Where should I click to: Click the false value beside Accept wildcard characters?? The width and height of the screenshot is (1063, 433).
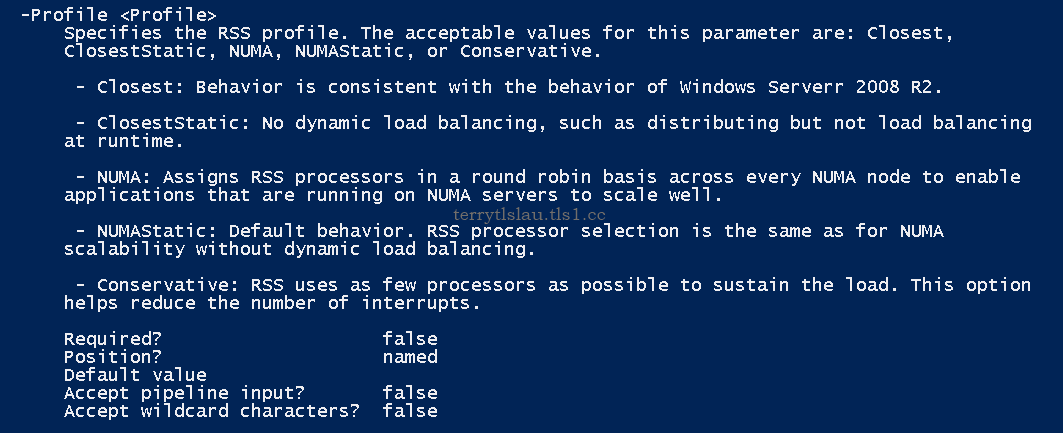click(409, 411)
